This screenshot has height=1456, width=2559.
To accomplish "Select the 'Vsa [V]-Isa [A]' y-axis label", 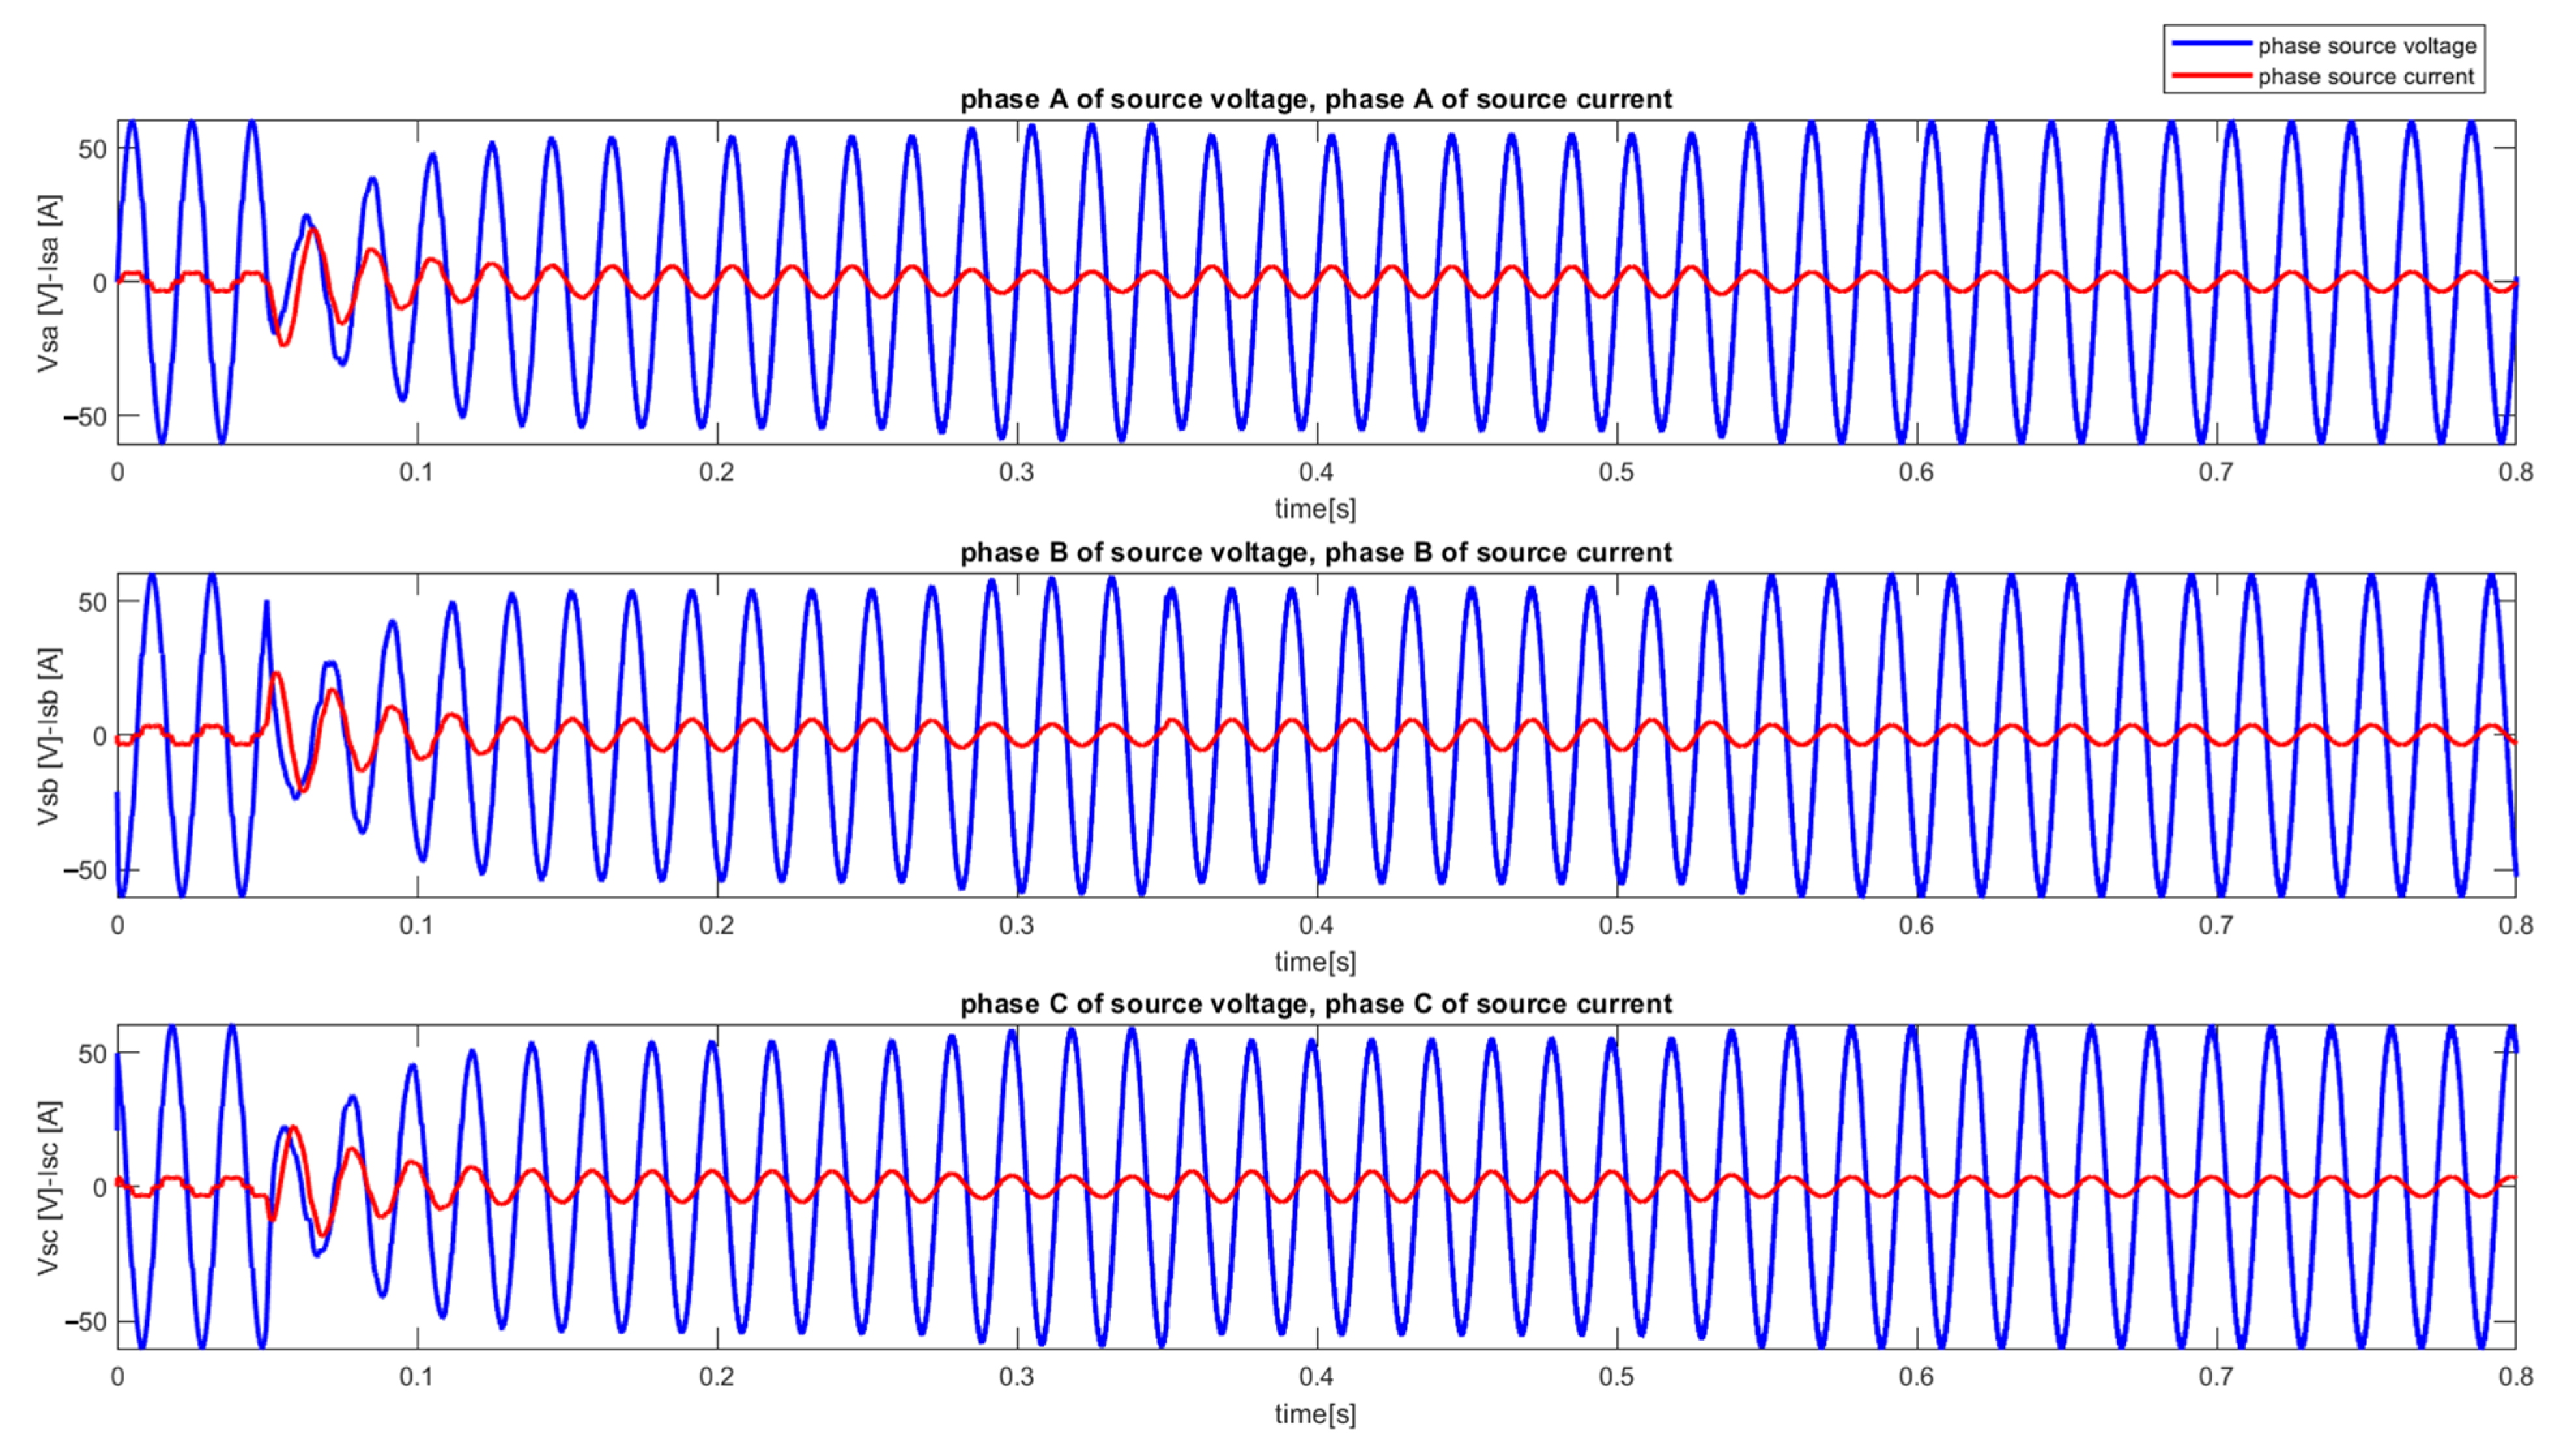I will click(48, 283).
